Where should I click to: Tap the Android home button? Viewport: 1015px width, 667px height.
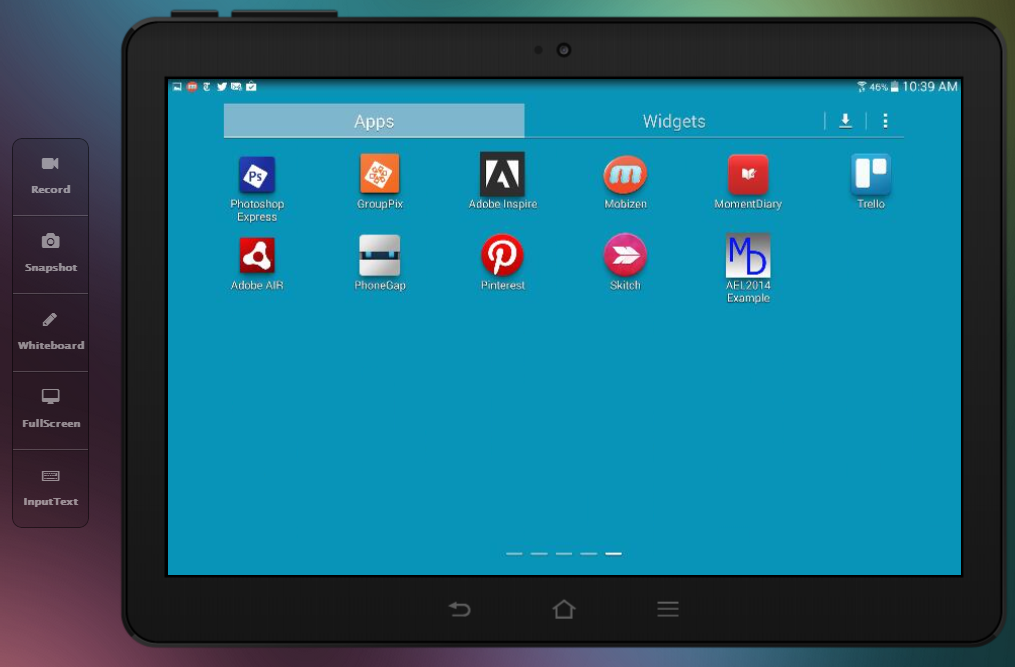click(x=564, y=609)
